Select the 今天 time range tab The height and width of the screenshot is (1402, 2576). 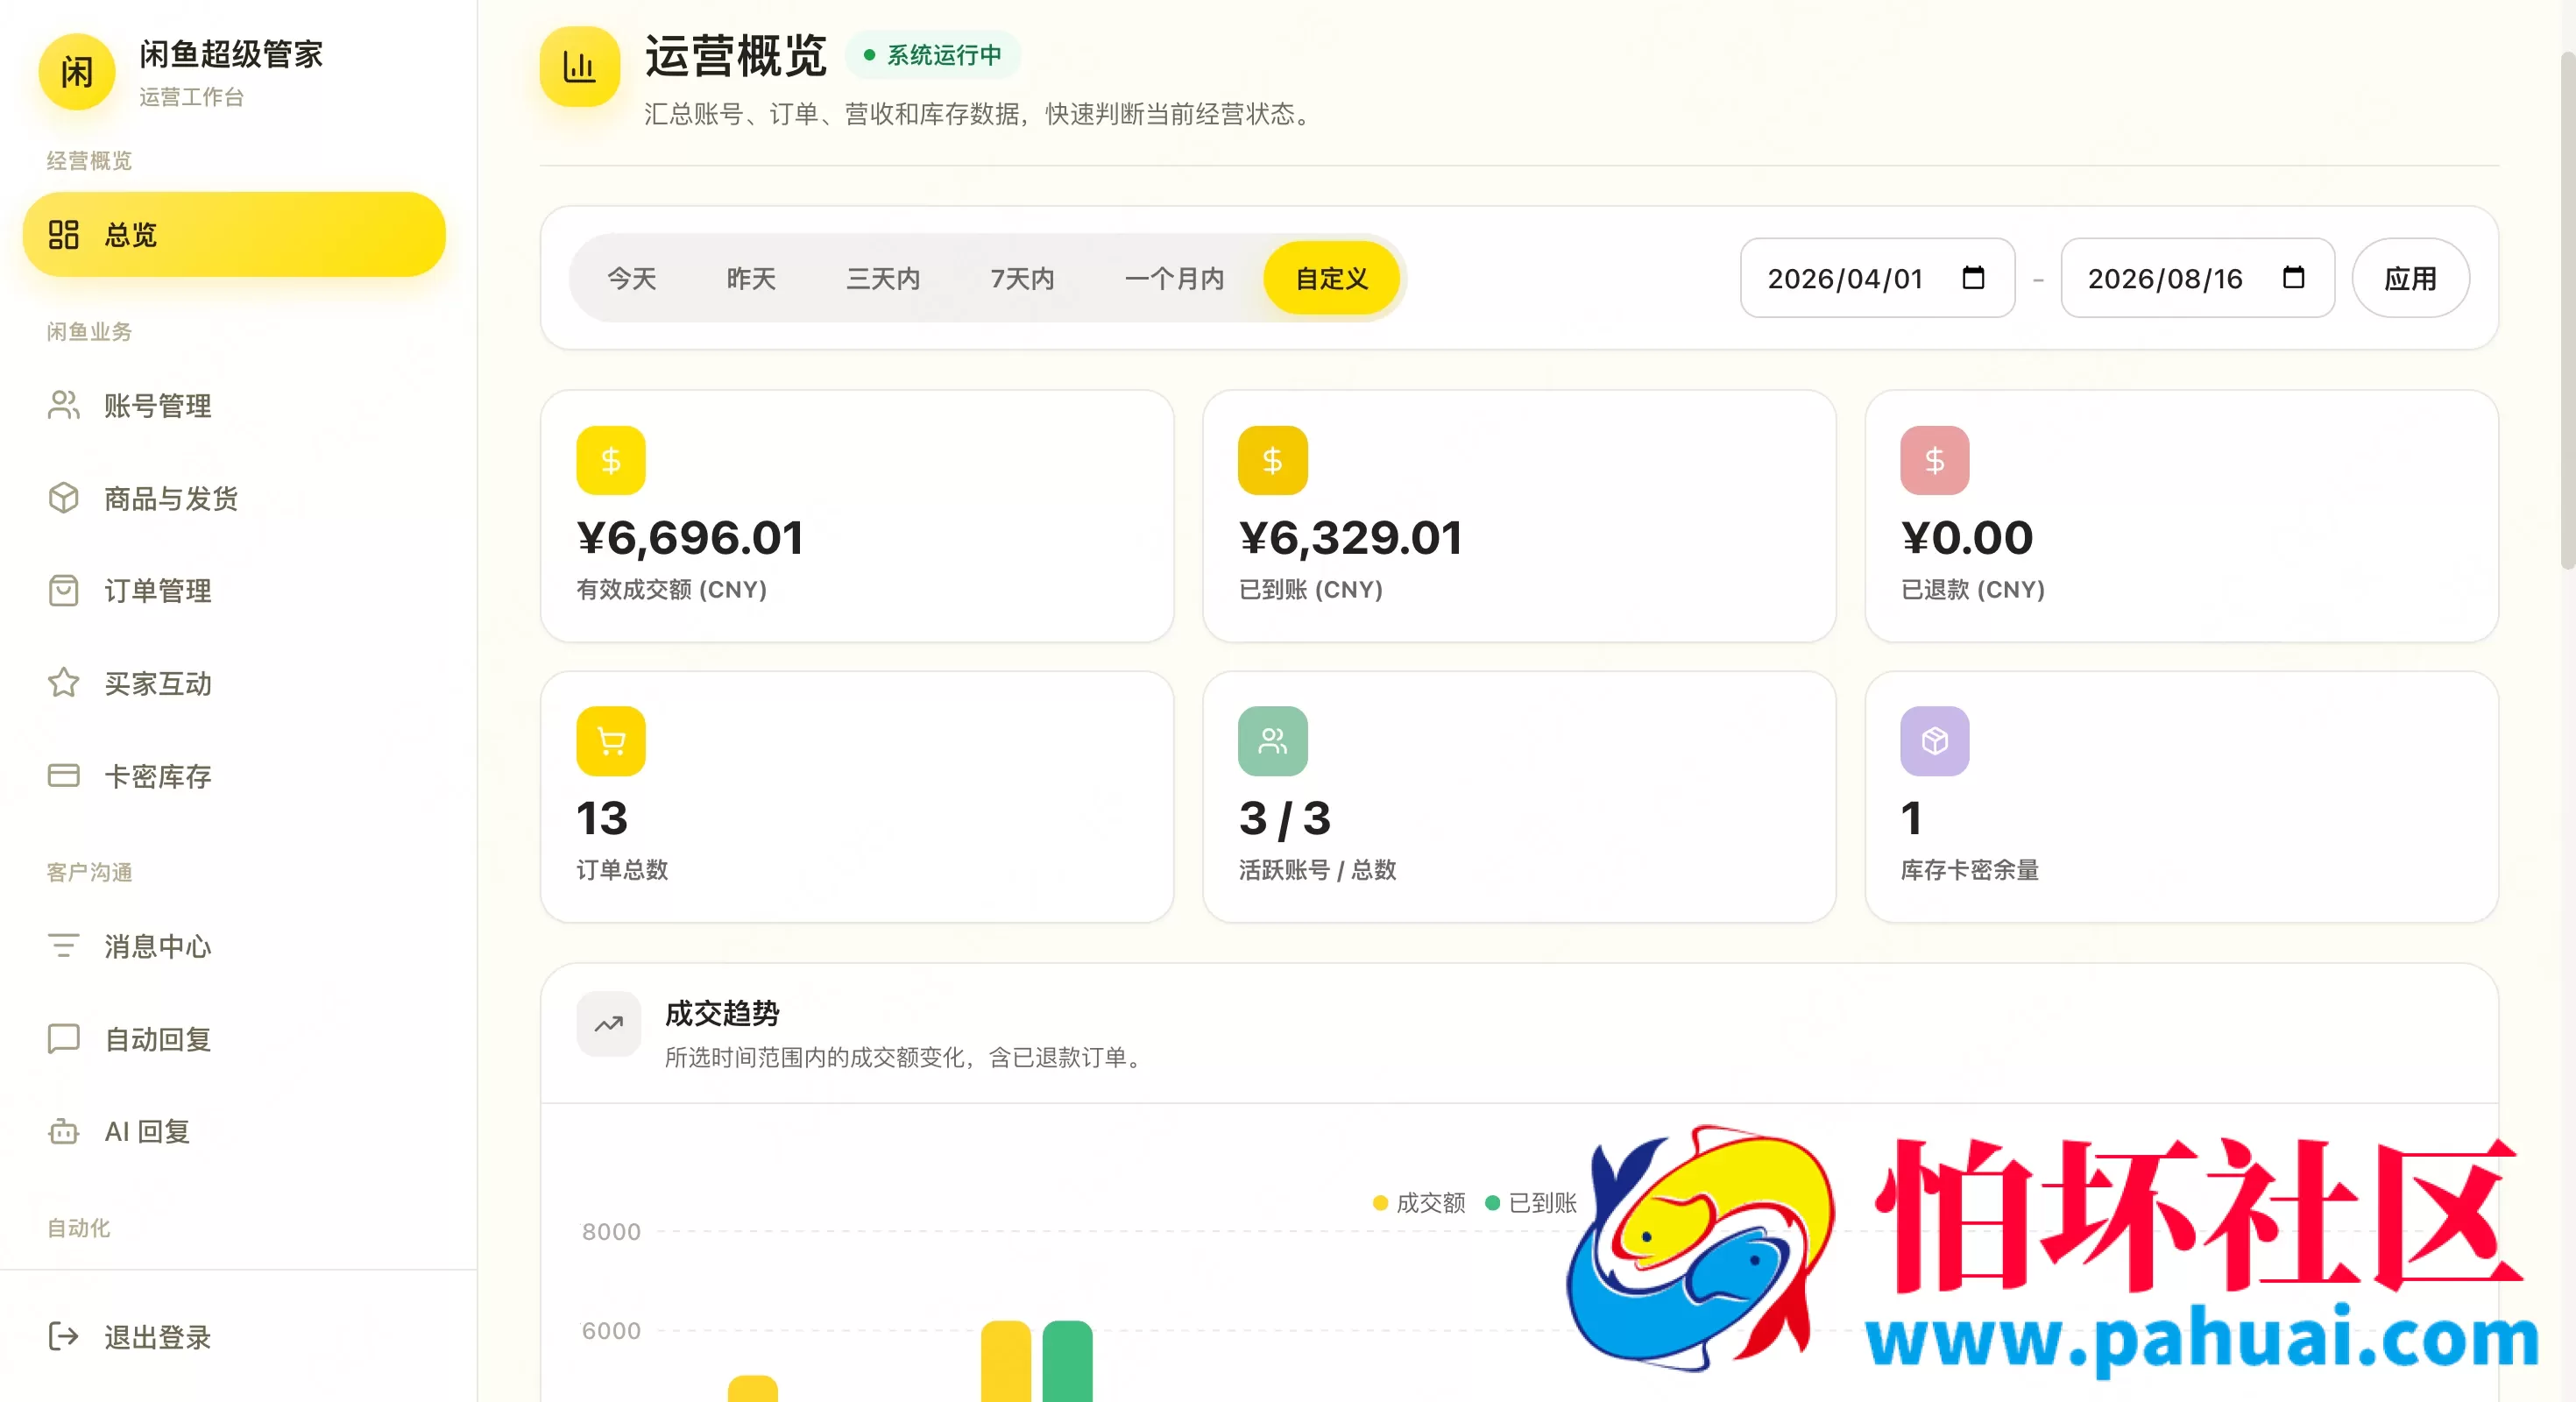[632, 278]
